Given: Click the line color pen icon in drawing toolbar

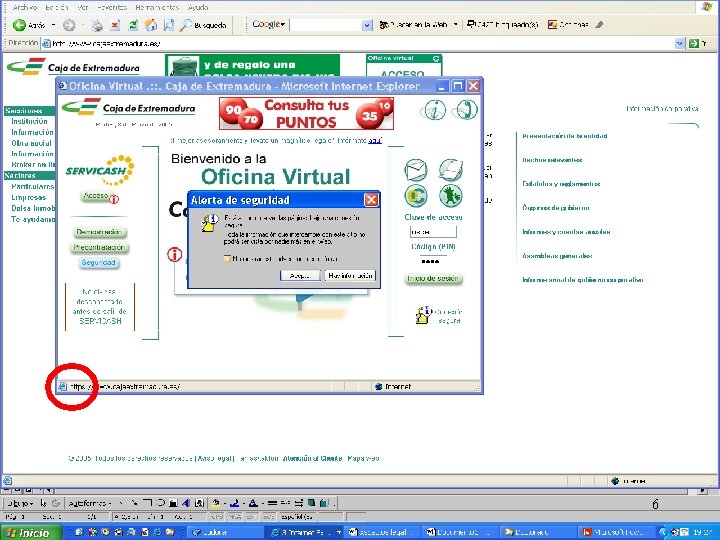Looking at the screenshot, I should [234, 503].
